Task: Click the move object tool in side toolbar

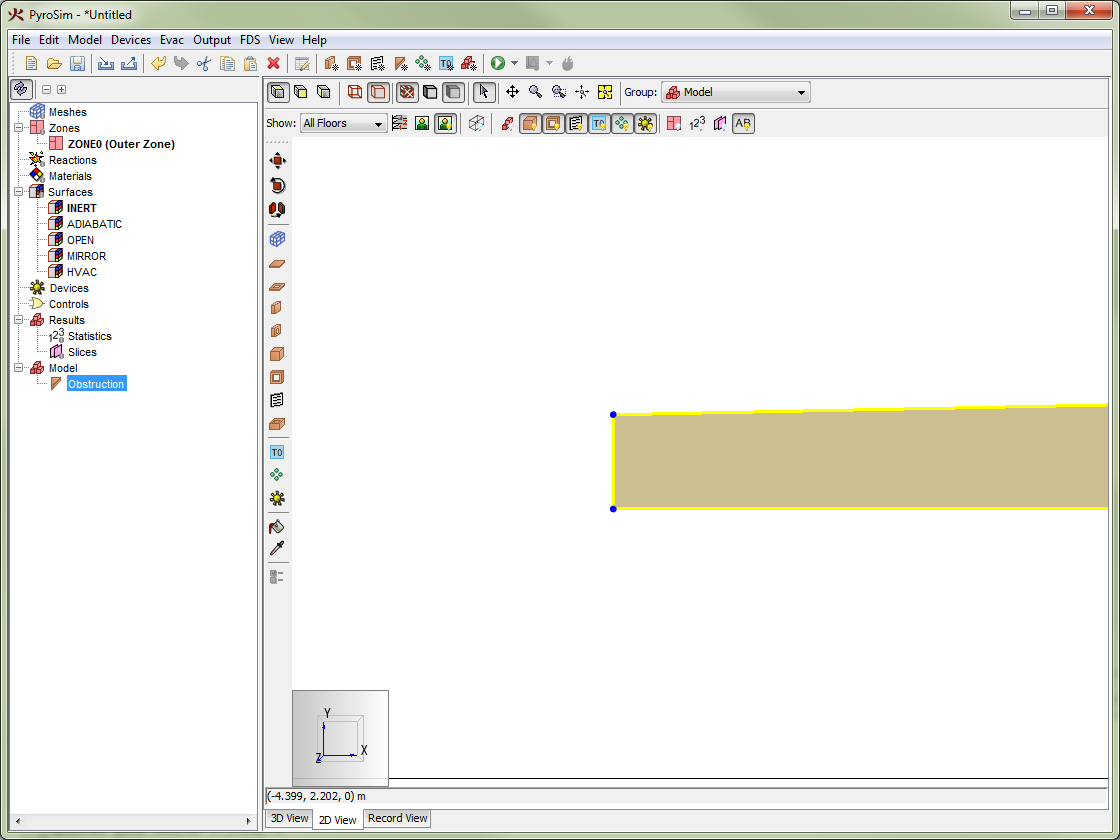Action: tap(277, 161)
